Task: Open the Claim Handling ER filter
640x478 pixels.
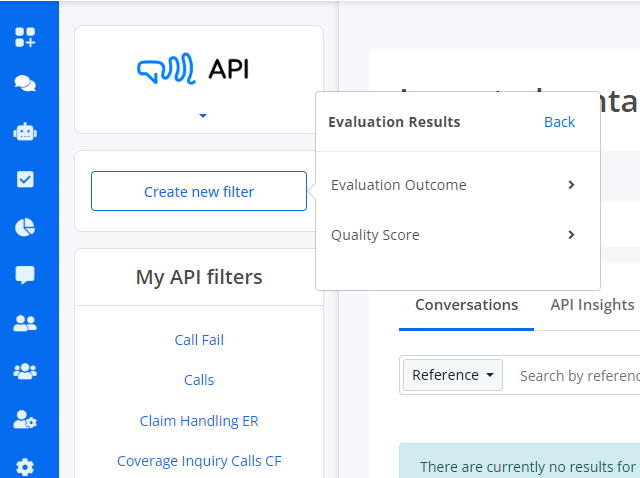Action: 199,421
